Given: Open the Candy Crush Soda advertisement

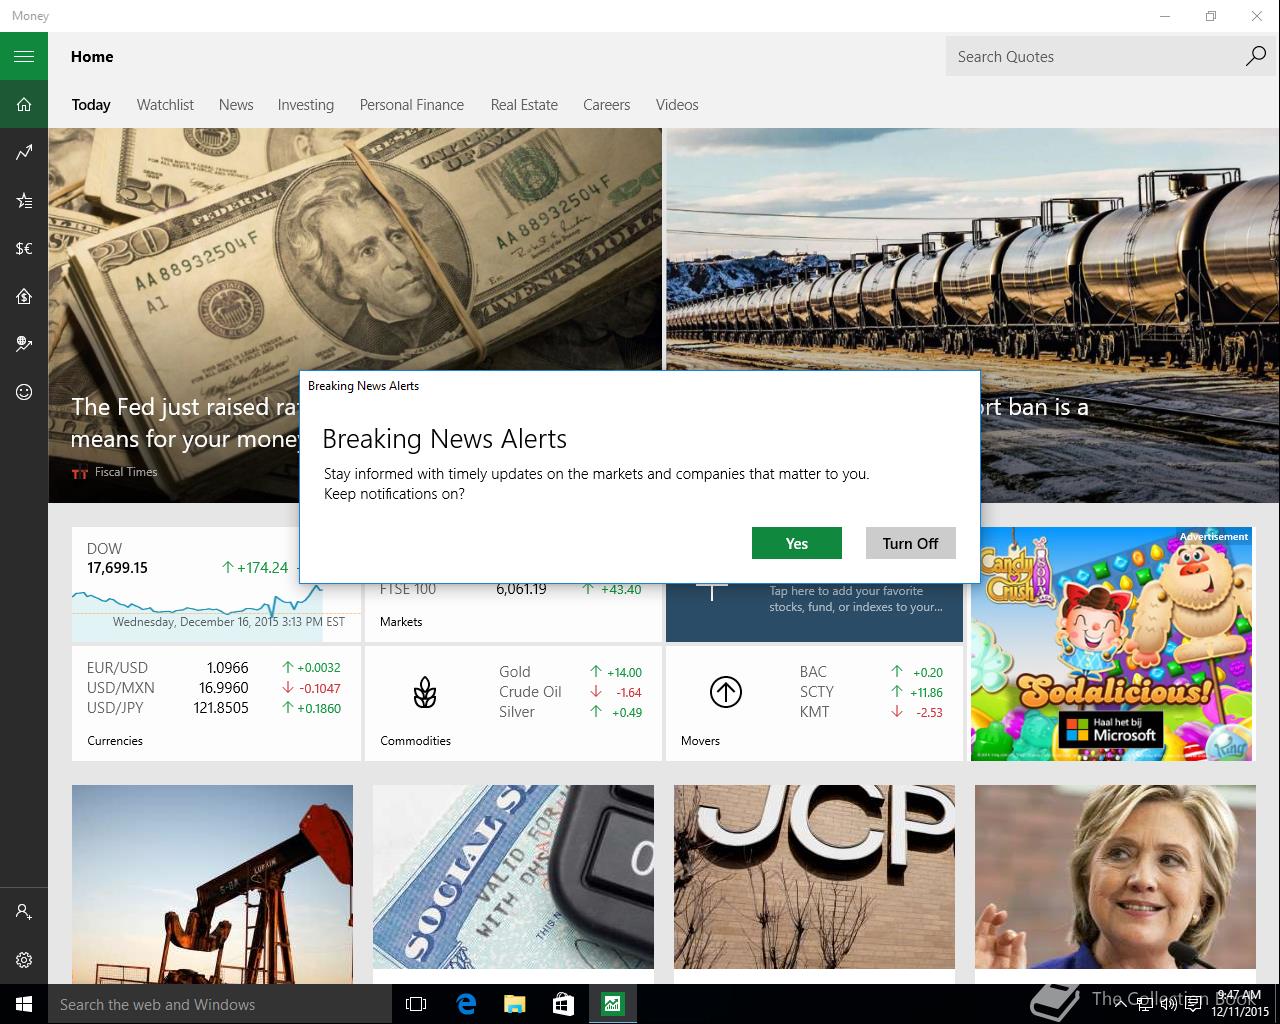Looking at the screenshot, I should pyautogui.click(x=1113, y=644).
